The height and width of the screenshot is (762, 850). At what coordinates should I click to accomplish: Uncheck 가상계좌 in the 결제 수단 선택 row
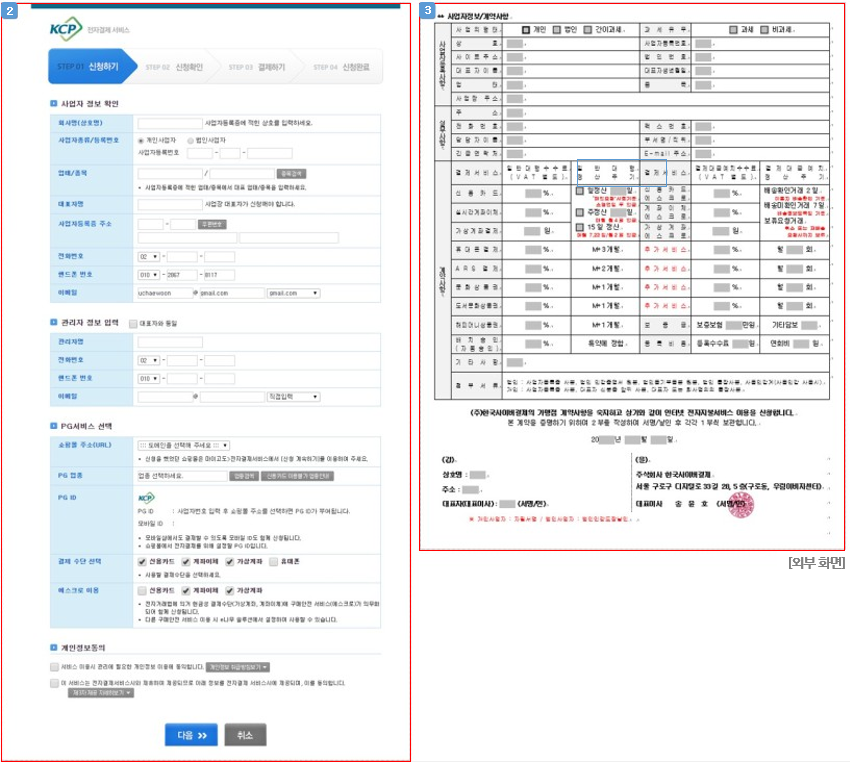pos(230,561)
